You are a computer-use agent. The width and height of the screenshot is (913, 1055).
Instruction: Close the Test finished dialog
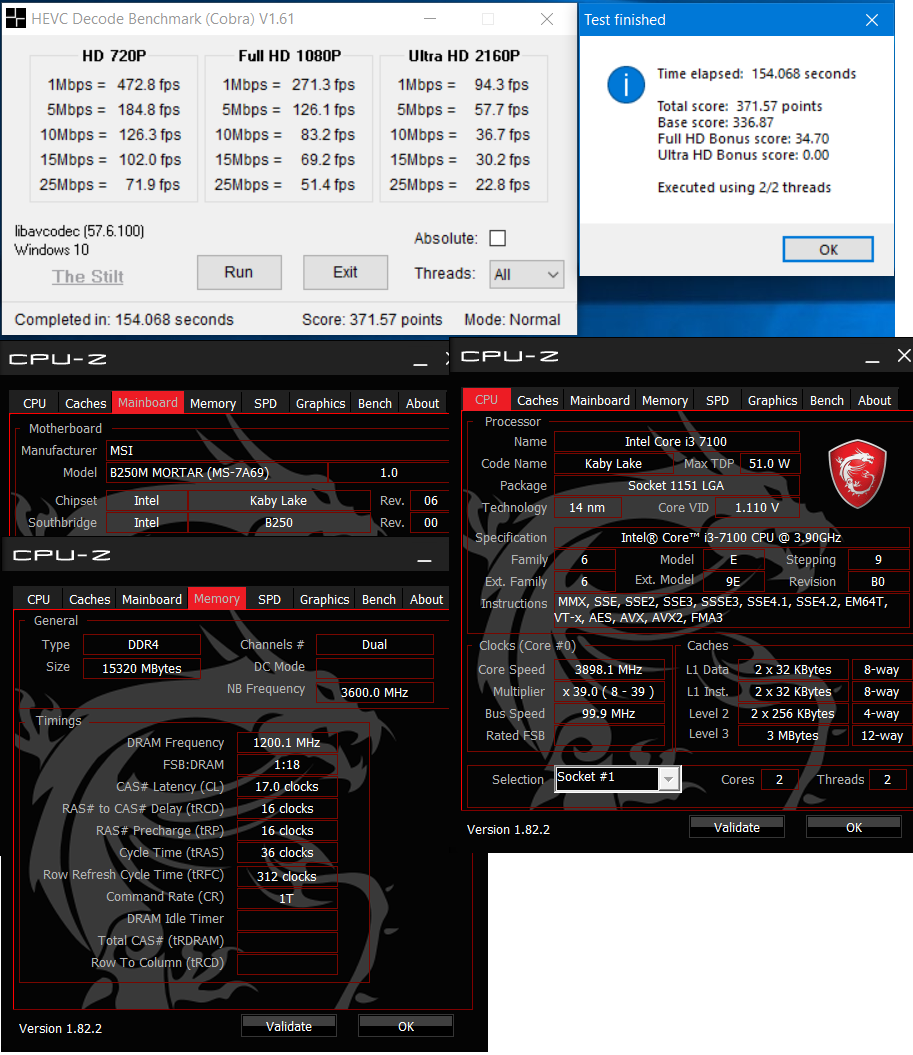[x=872, y=20]
